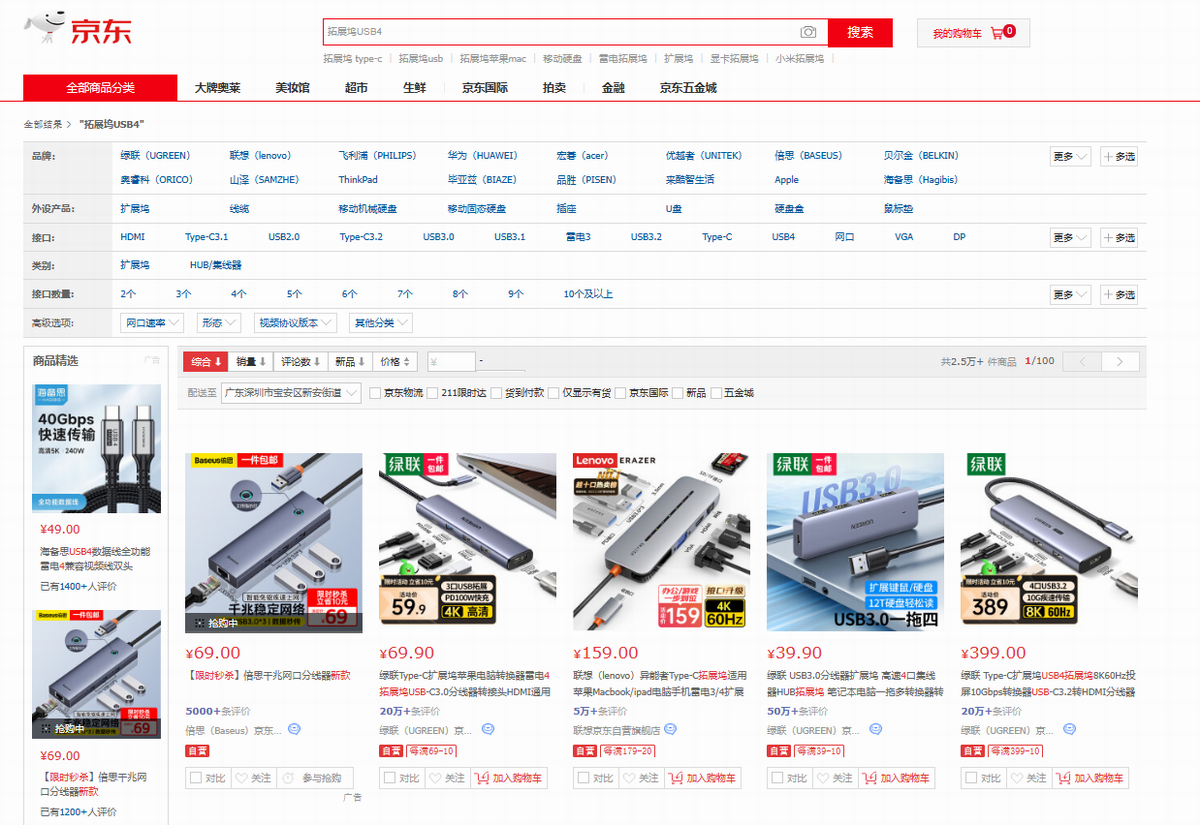This screenshot has height=825, width=1200.
Task: Add ¥39.90 UGREEN hub to cart
Action: pos(896,778)
